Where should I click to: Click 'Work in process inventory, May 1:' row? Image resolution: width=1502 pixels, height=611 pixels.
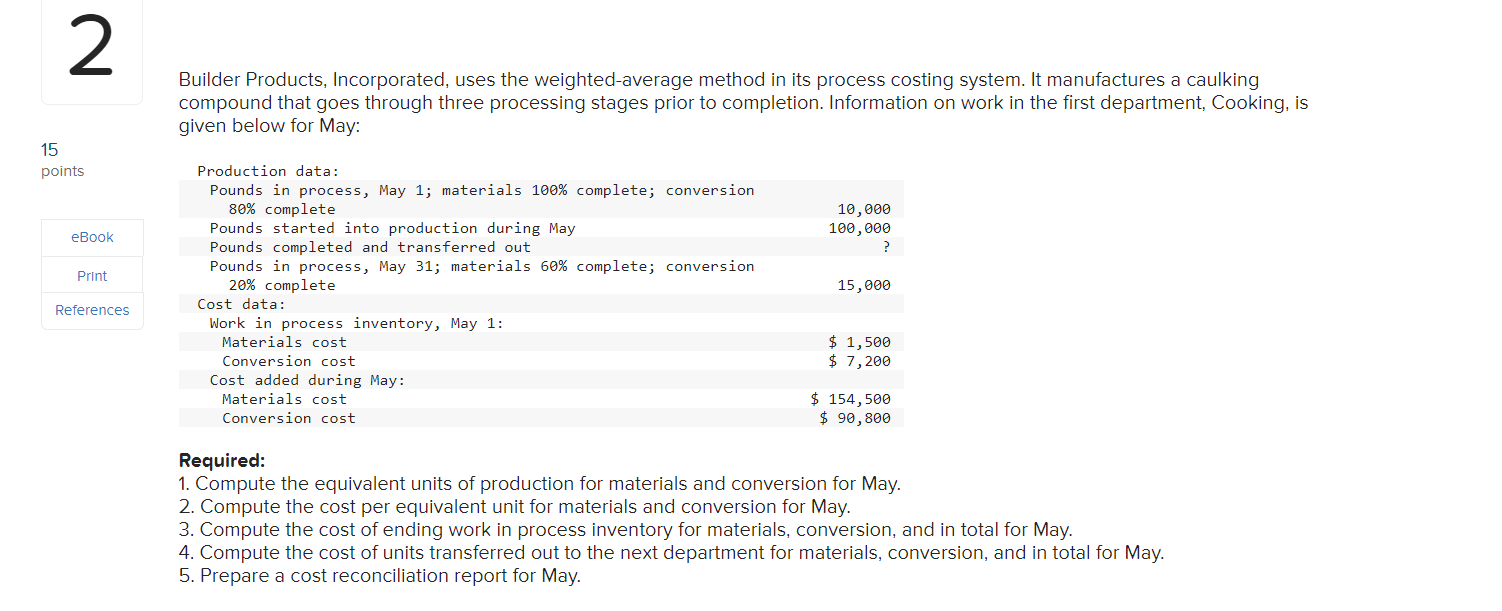[x=541, y=323]
